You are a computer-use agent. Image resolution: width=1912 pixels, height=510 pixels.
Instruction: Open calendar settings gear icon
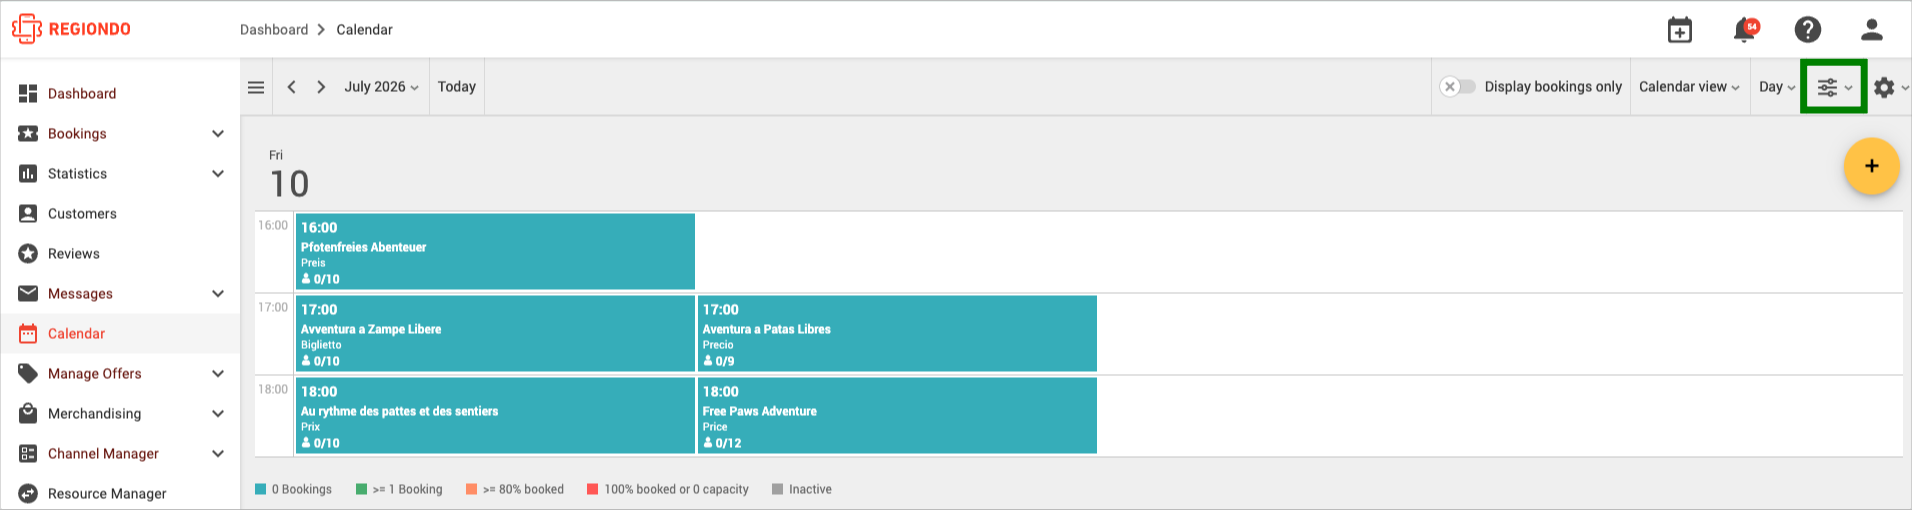click(1890, 87)
